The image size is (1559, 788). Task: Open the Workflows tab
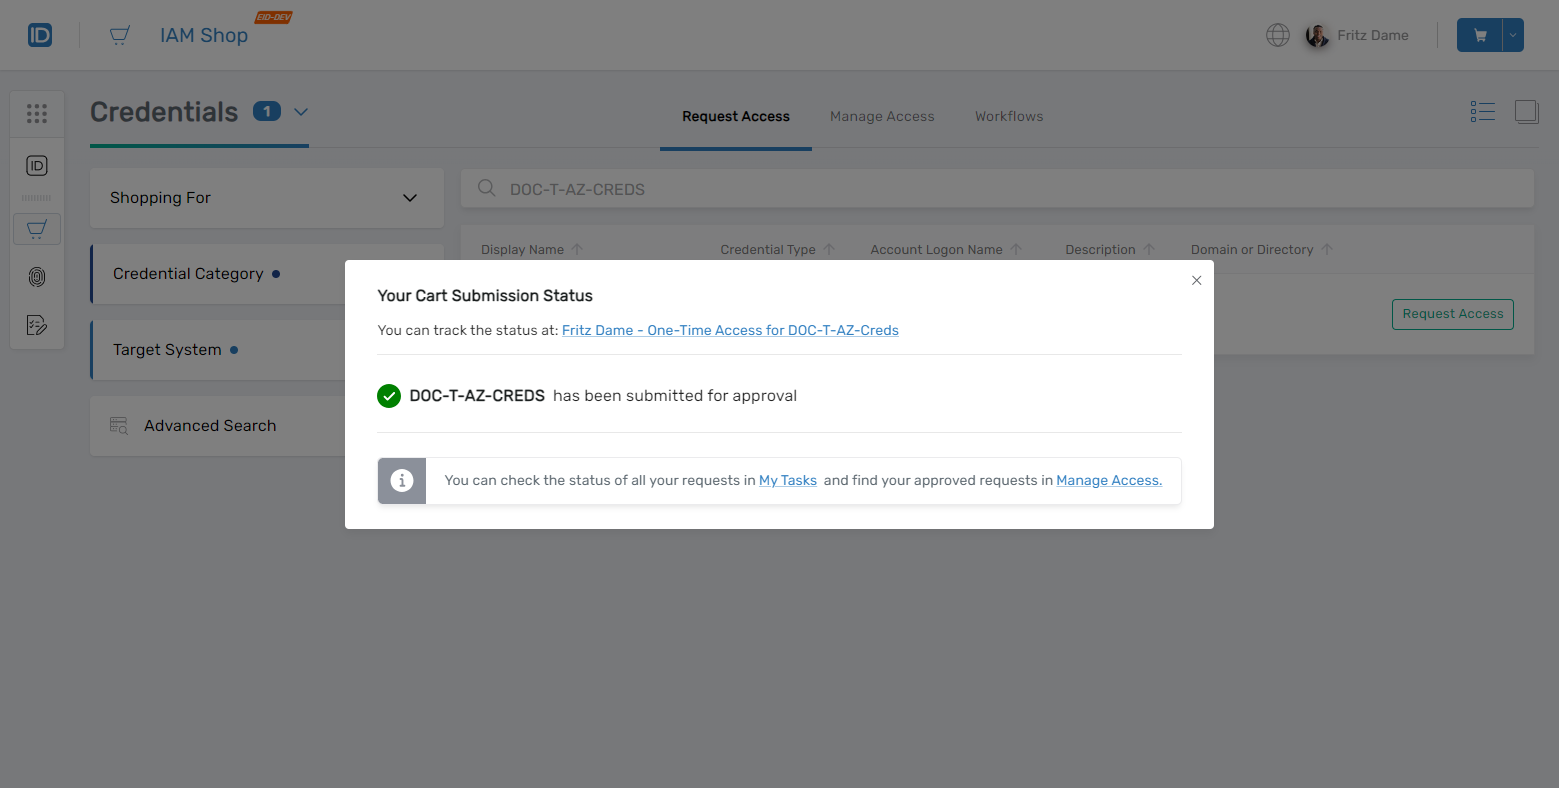click(x=1008, y=116)
